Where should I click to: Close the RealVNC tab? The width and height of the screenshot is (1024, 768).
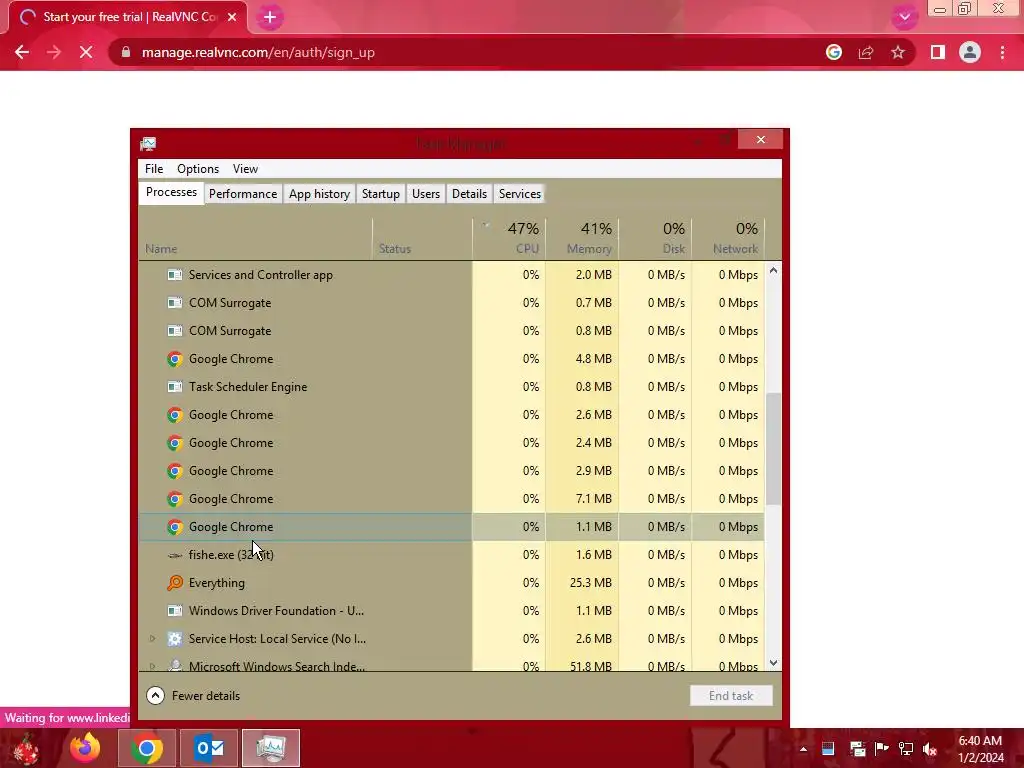point(232,17)
